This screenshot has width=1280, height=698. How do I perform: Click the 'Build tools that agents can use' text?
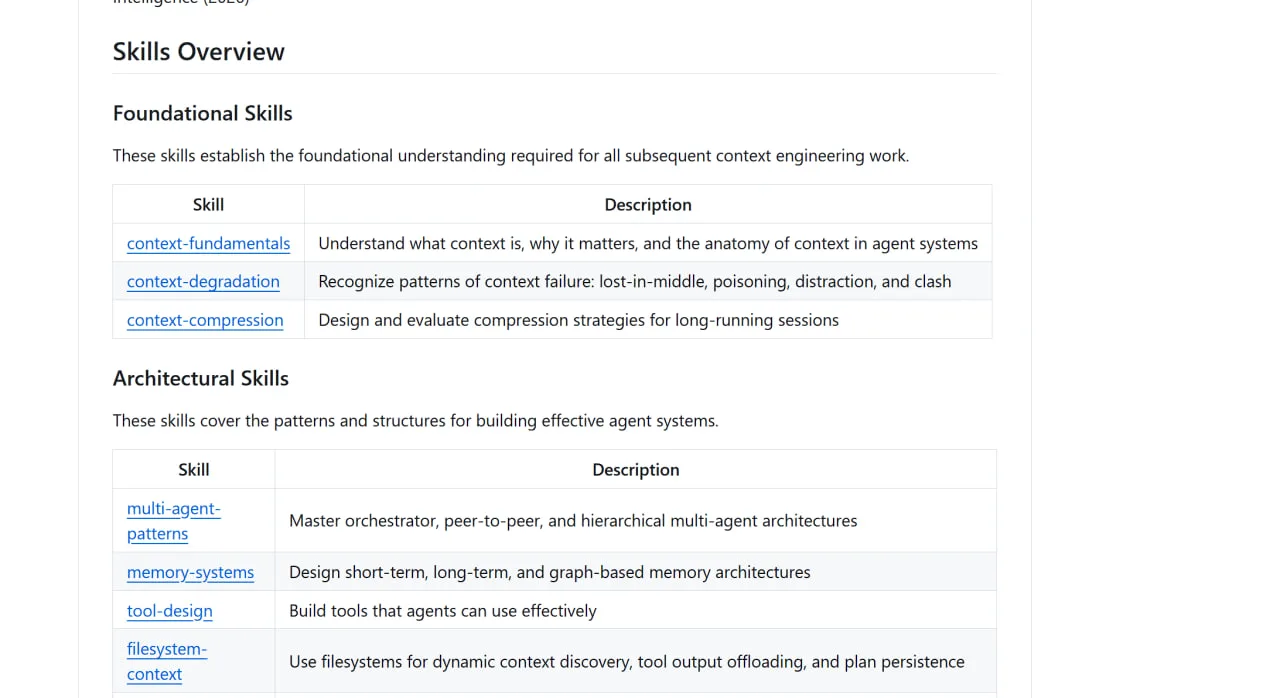pyautogui.click(x=443, y=610)
